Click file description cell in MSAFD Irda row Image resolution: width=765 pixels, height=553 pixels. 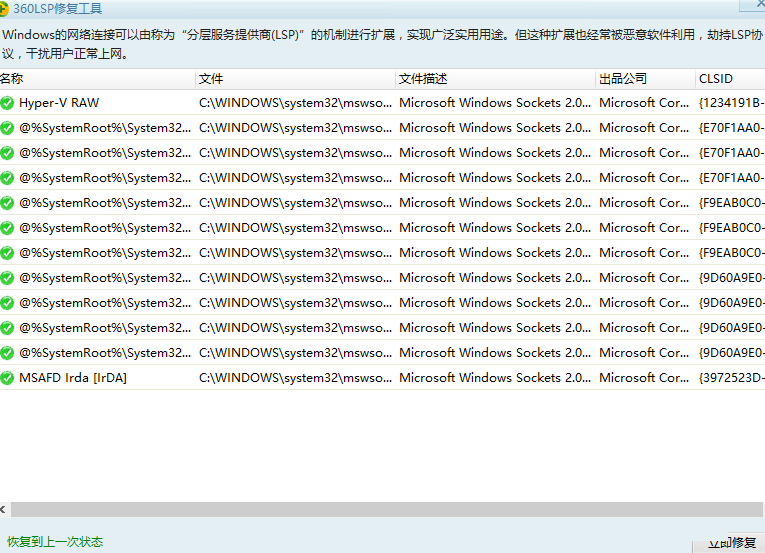click(495, 378)
